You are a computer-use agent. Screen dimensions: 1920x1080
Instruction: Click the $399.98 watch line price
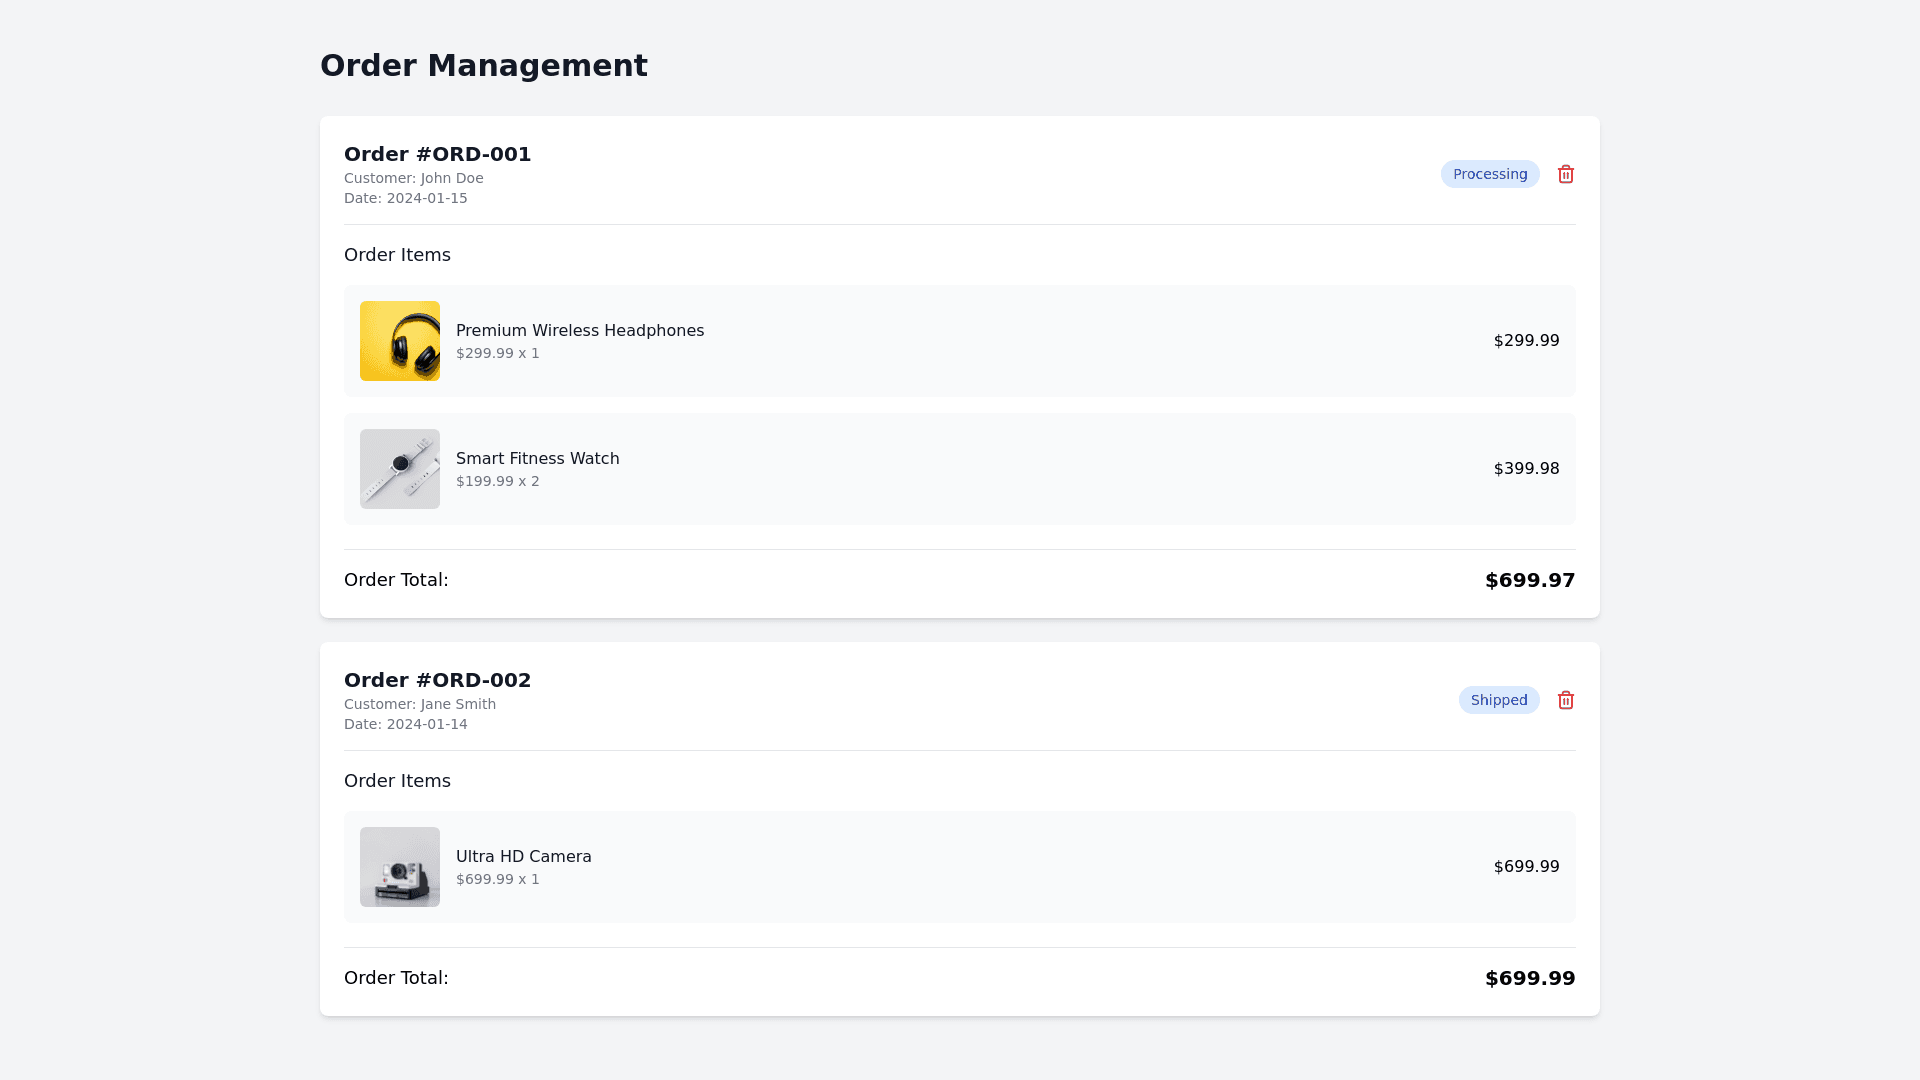pyautogui.click(x=1526, y=469)
